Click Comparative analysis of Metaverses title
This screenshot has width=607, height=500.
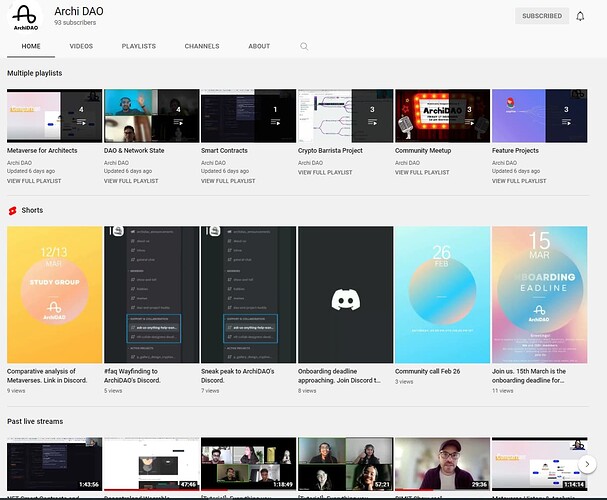[47, 376]
